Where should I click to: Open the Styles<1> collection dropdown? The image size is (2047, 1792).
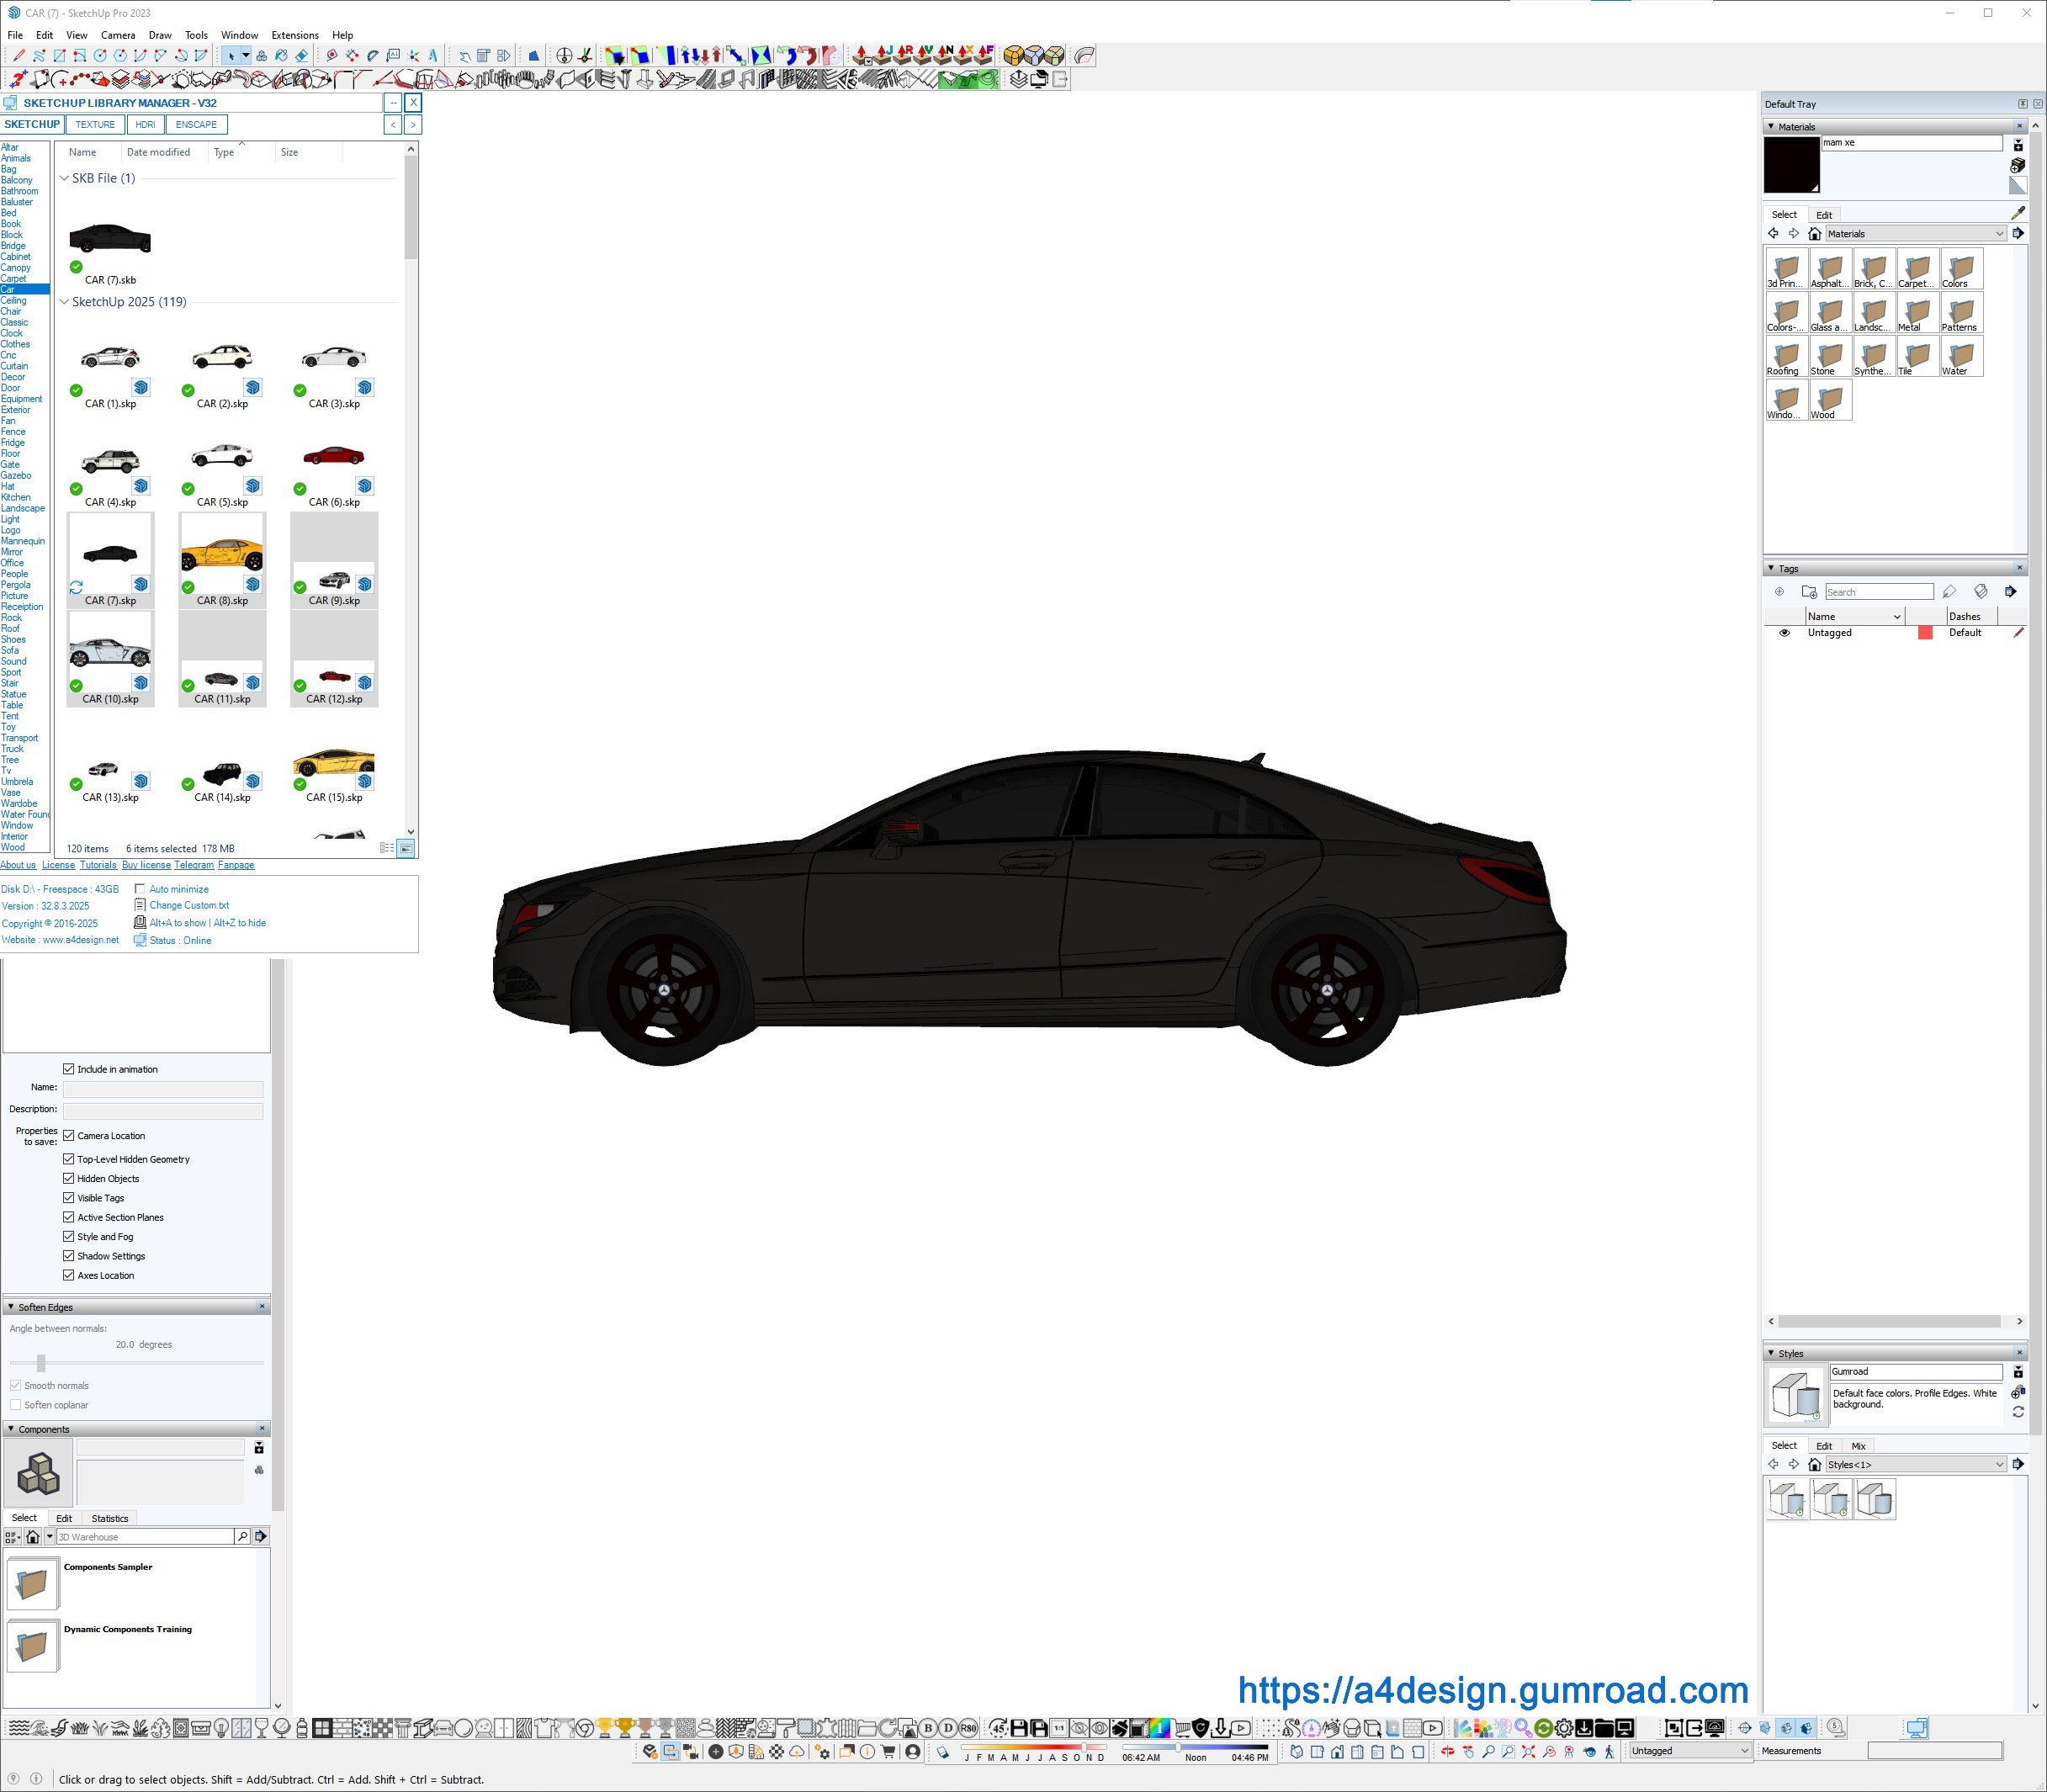(1999, 1465)
